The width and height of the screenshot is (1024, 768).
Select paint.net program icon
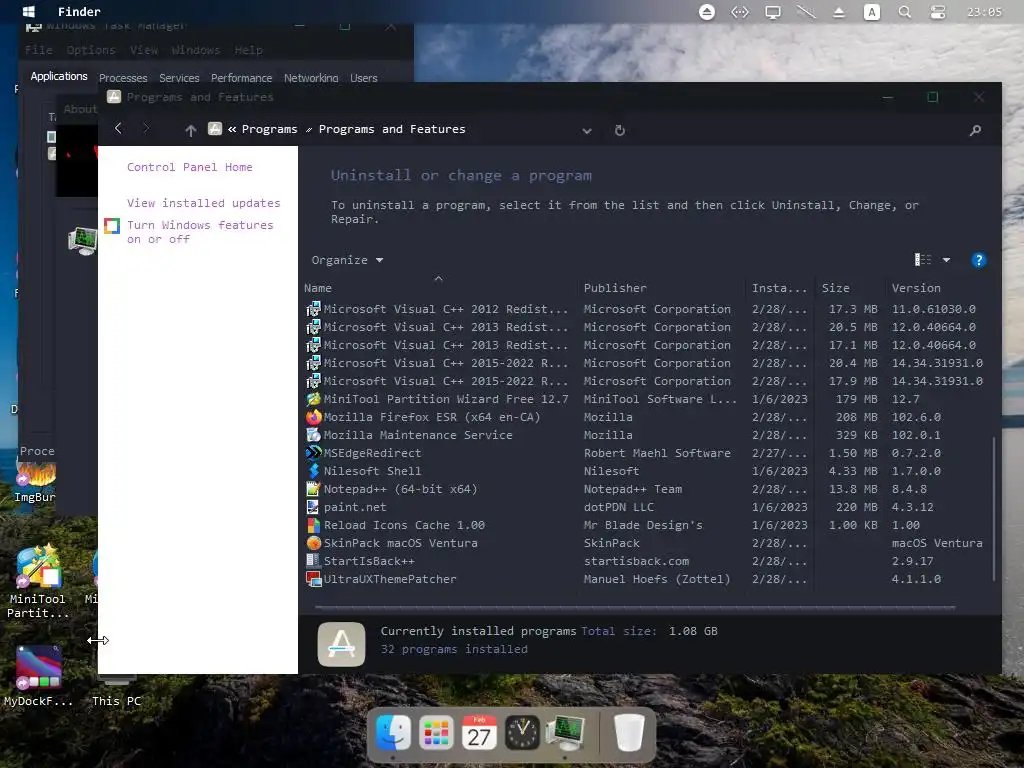click(x=313, y=507)
